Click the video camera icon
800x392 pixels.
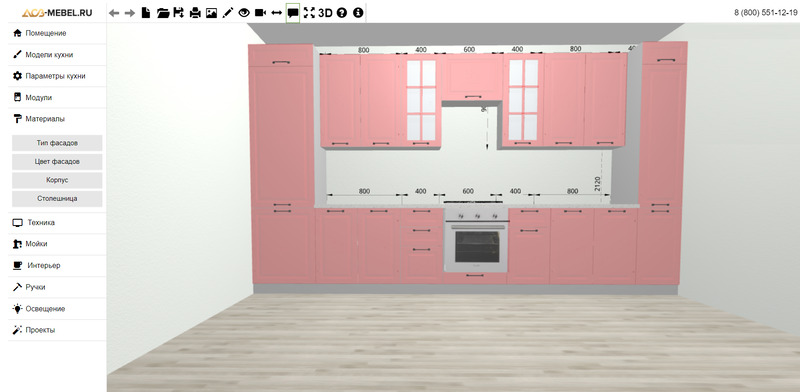[x=260, y=13]
